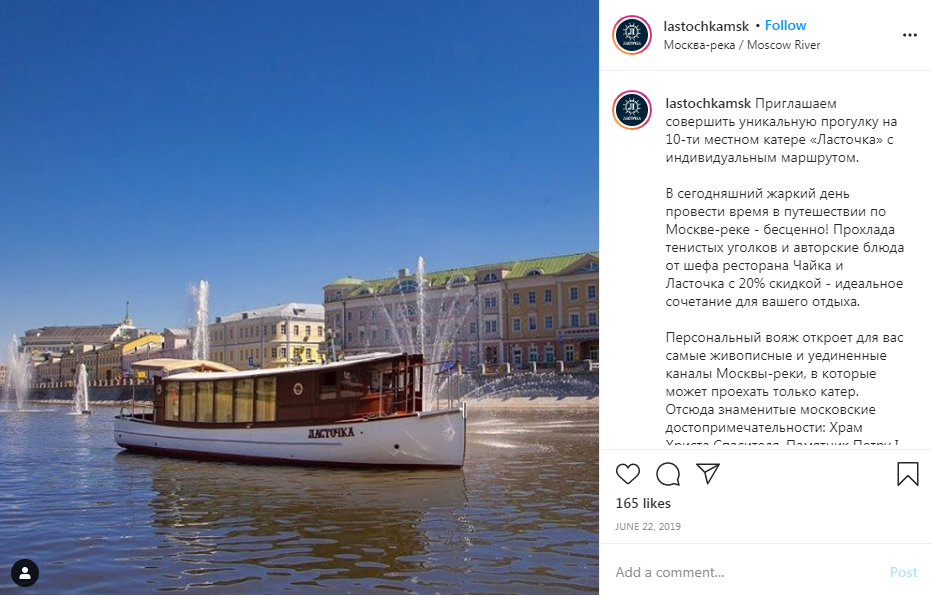Screen dimensions: 931x595
Task: Focus the Add a comment field
Action: [x=748, y=572]
